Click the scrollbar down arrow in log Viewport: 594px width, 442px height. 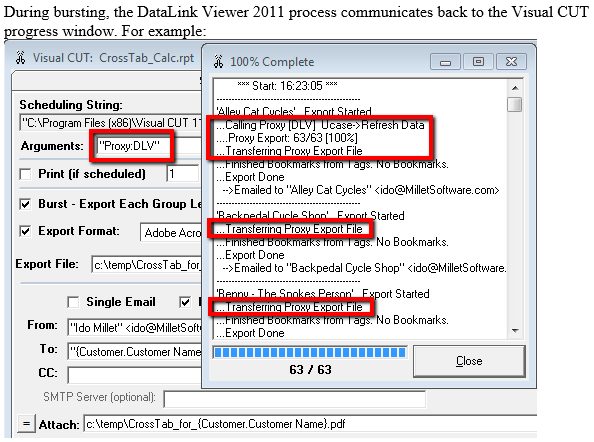(x=515, y=331)
